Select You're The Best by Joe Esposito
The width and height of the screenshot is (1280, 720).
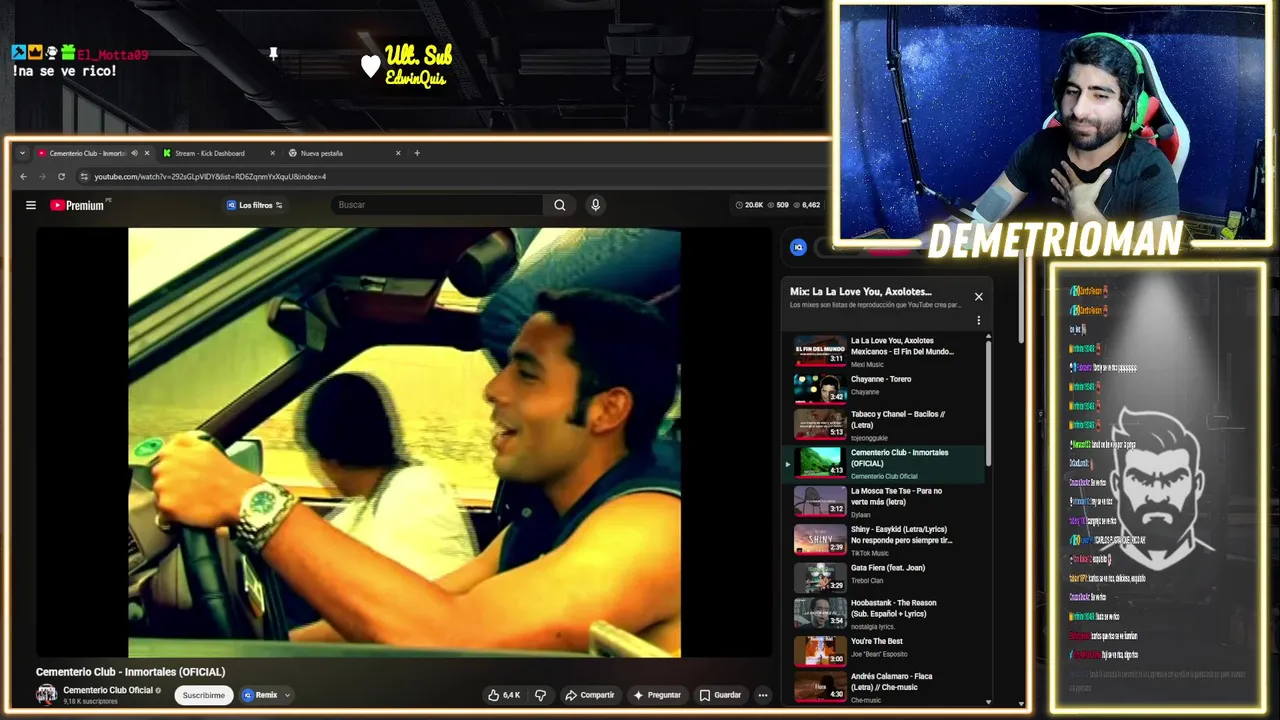click(x=888, y=650)
